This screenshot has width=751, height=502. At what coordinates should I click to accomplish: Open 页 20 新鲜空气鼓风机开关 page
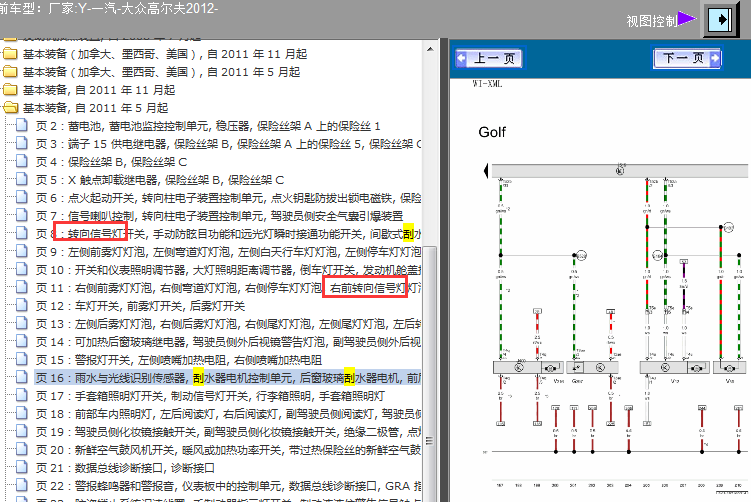coord(228,450)
